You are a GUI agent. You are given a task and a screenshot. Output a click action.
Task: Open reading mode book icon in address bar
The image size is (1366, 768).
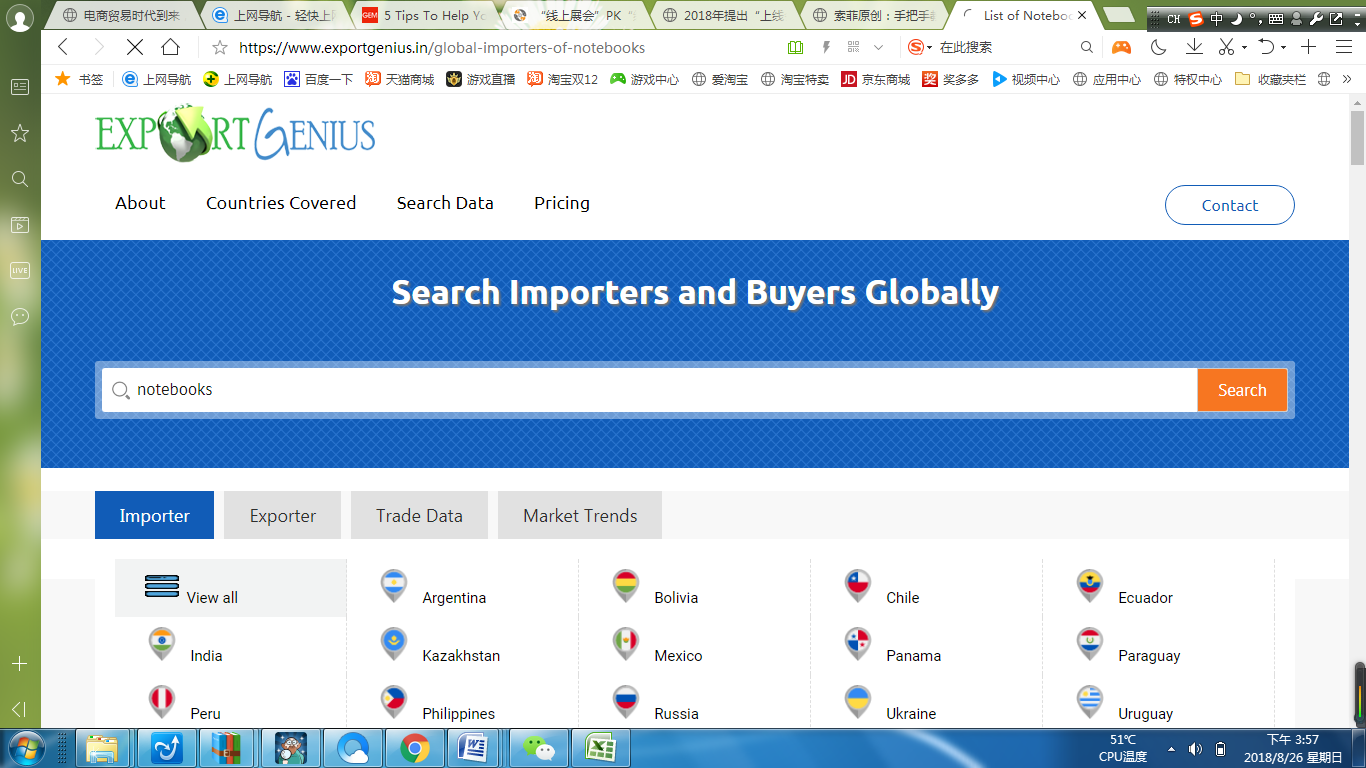[795, 47]
